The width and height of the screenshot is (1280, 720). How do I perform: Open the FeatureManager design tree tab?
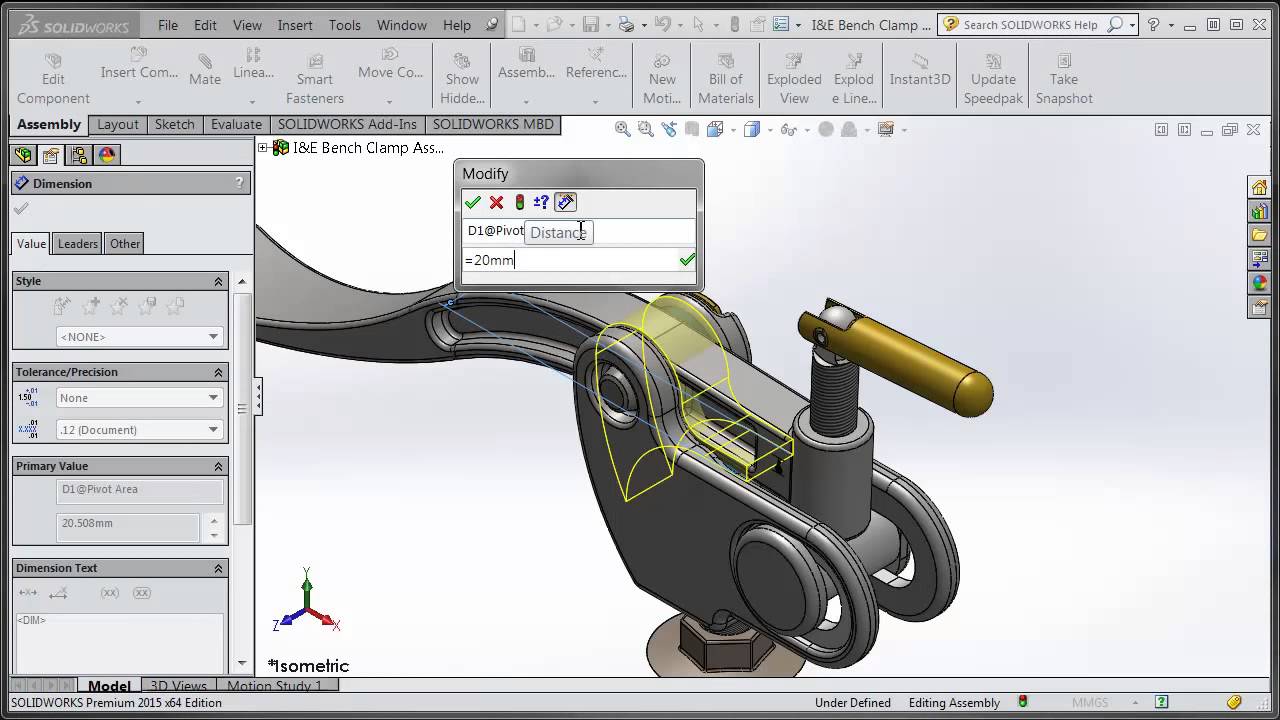tap(23, 155)
